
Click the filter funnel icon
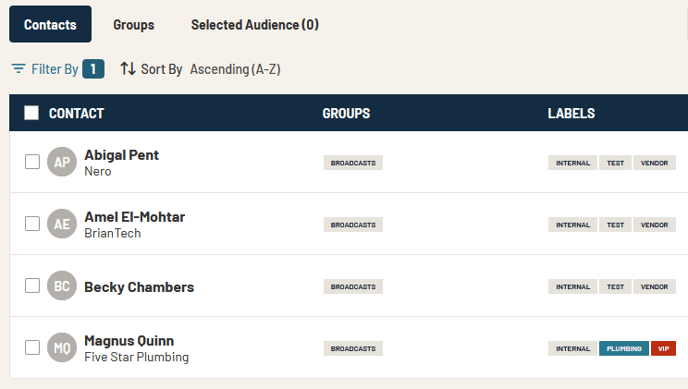point(18,69)
